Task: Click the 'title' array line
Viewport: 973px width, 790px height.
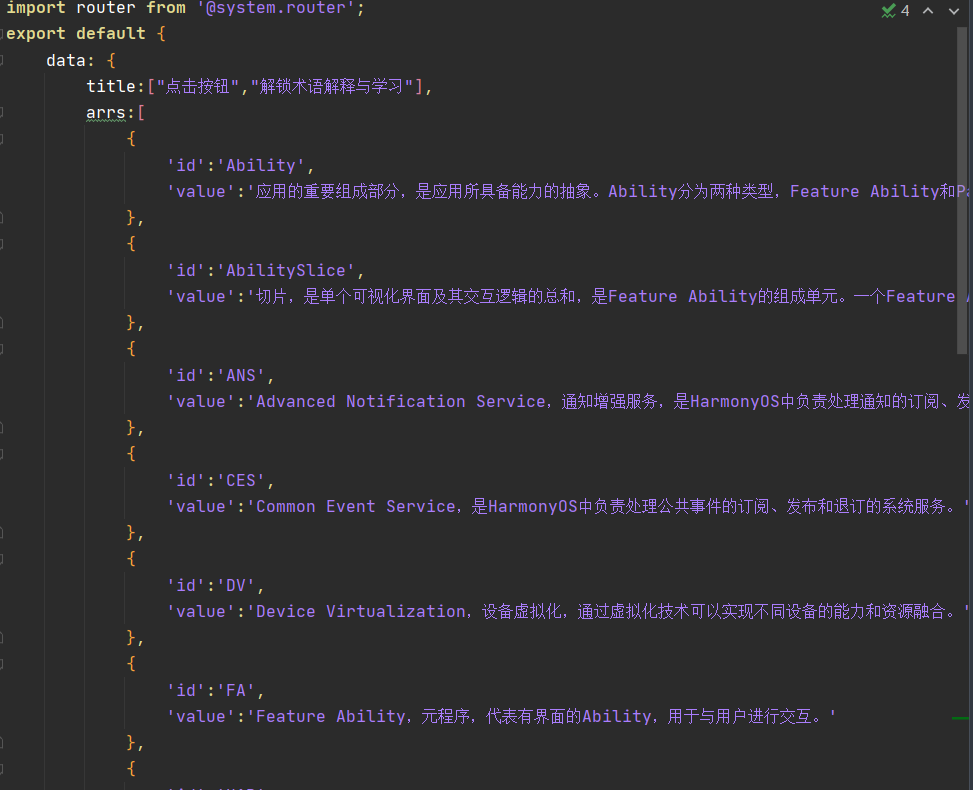Action: pos(259,86)
